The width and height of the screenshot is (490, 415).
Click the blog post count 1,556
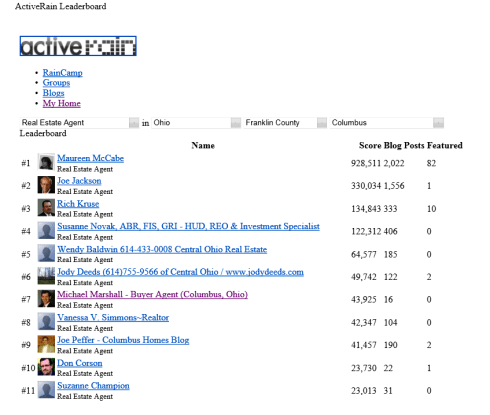[394, 186]
